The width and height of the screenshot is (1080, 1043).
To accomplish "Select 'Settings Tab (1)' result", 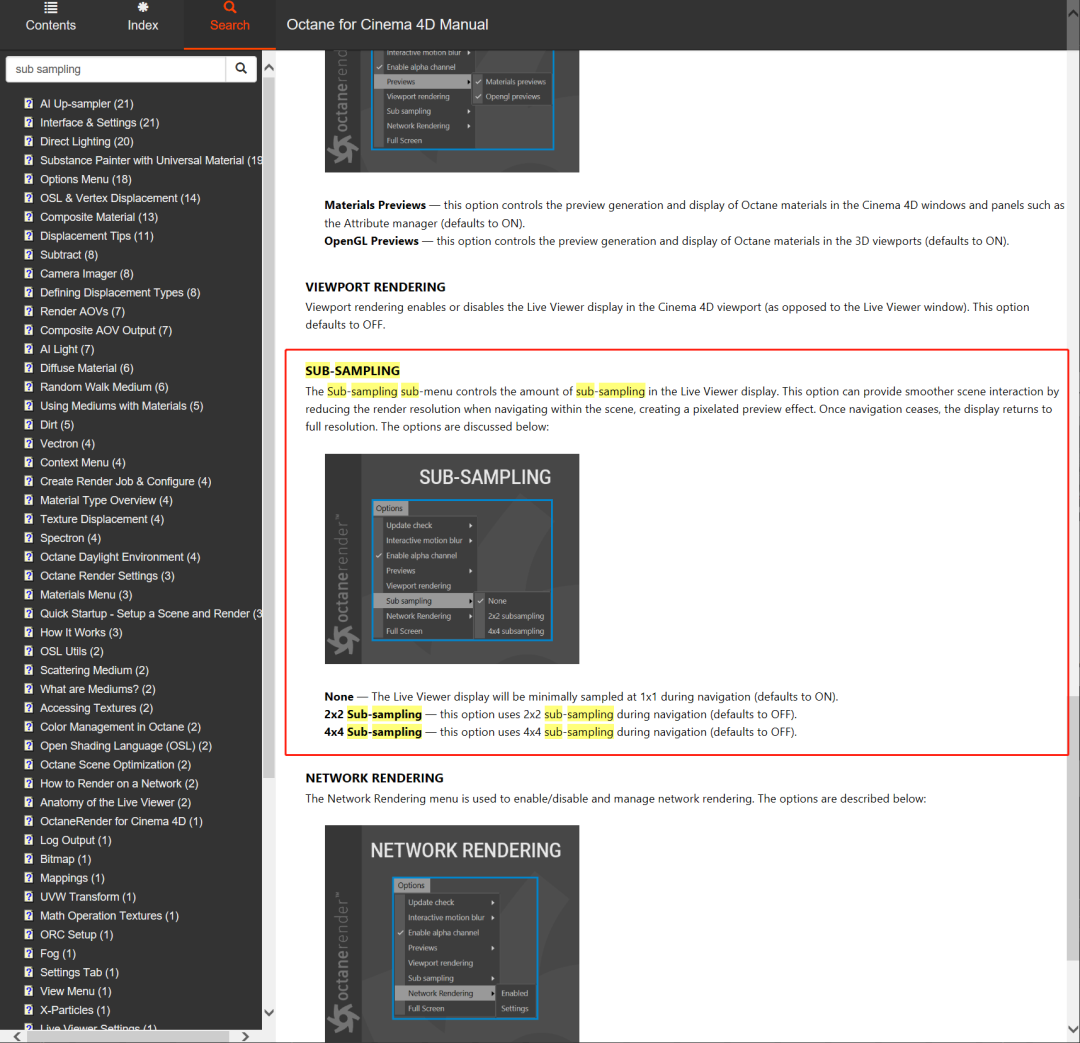I will click(79, 972).
